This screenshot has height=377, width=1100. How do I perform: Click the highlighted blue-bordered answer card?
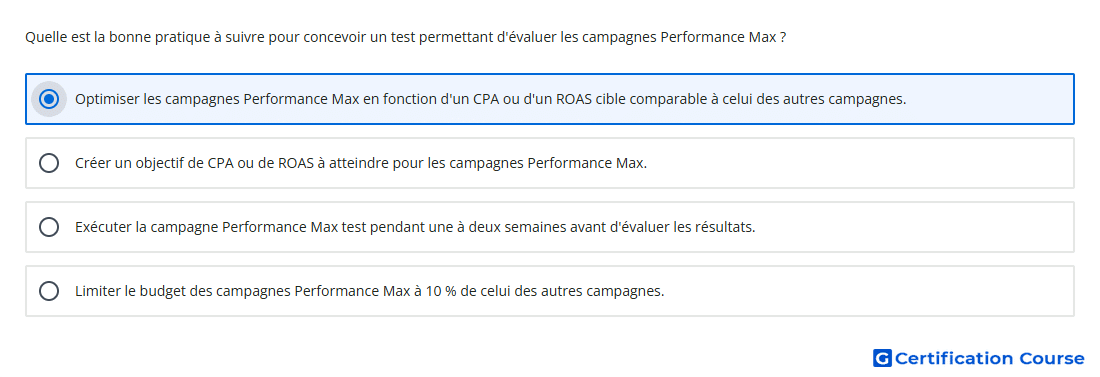[x=550, y=99]
